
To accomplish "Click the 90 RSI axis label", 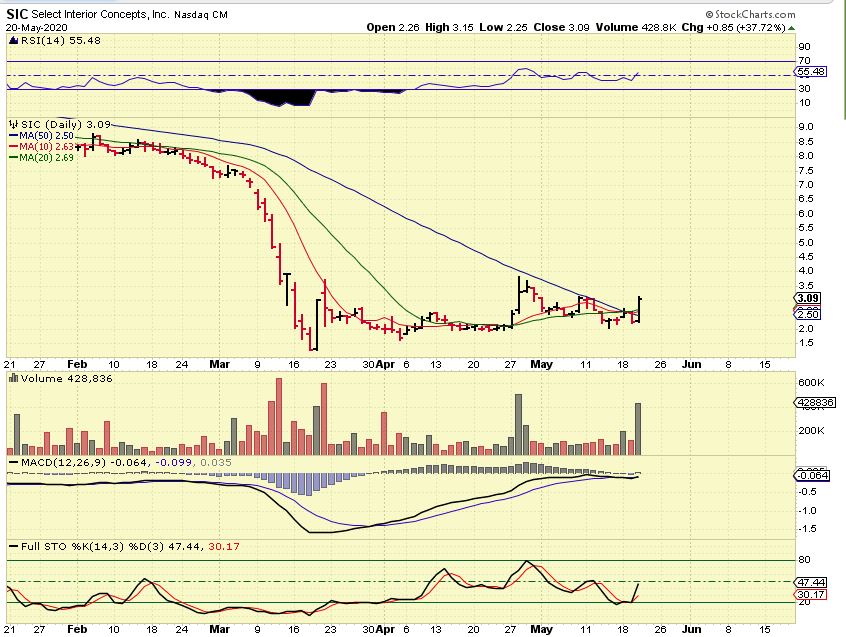I will (x=804, y=47).
